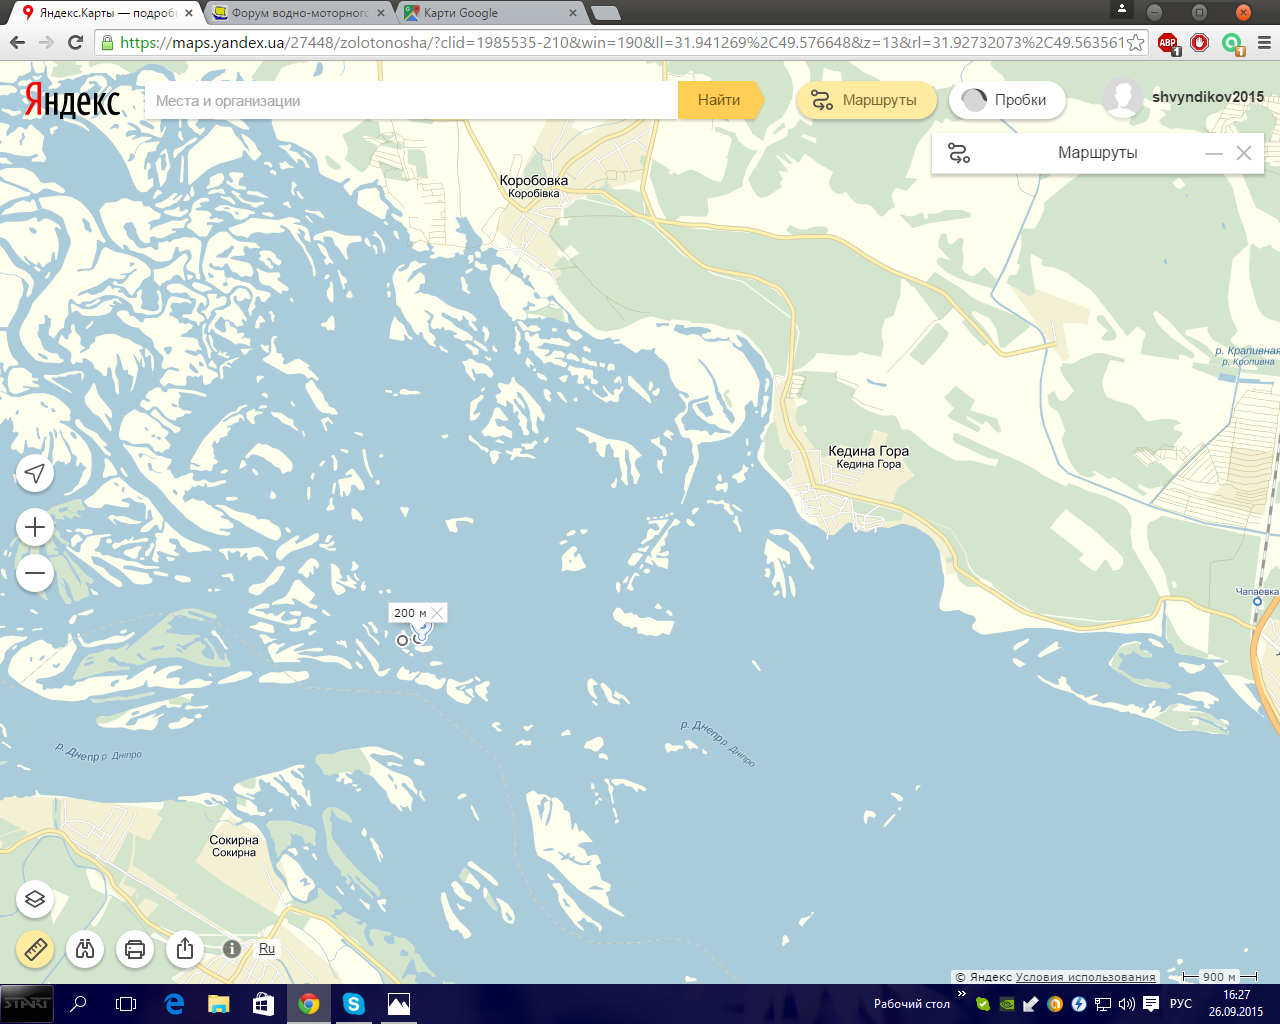Click the Места и организации search field
Screen dimensions: 1280x1024
pyautogui.click(x=410, y=101)
